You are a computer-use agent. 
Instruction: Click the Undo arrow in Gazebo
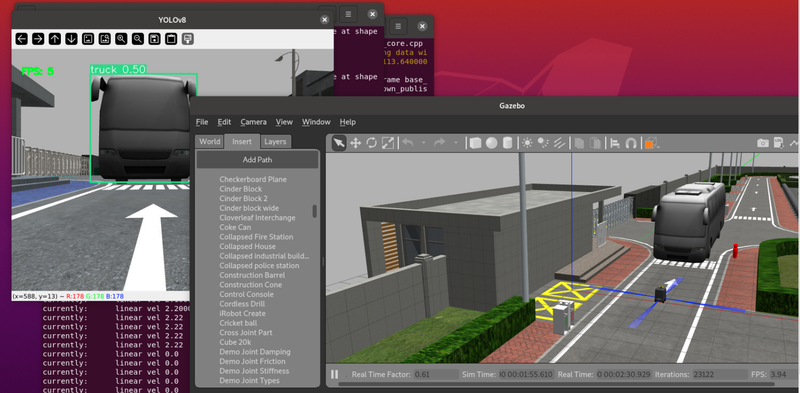(408, 143)
